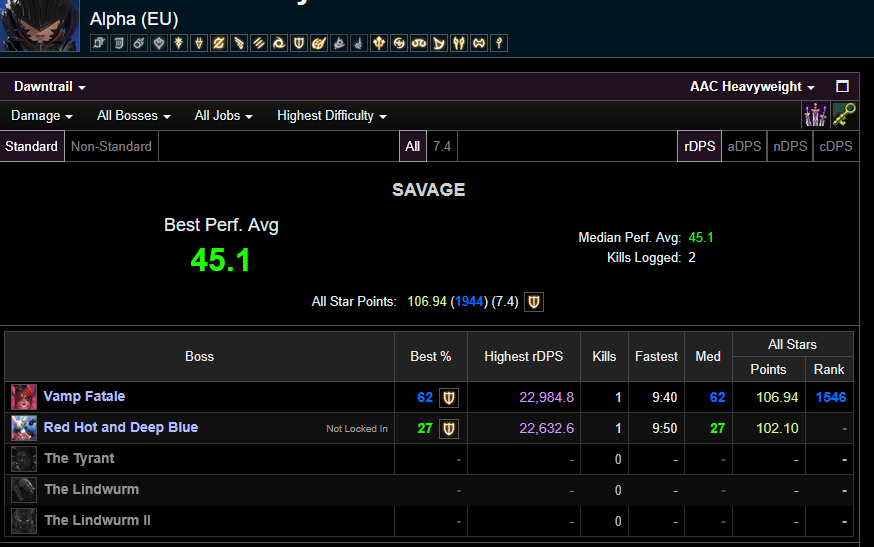Click the 1944 all star rank link
Viewport: 874px width, 547px height.
(x=469, y=302)
